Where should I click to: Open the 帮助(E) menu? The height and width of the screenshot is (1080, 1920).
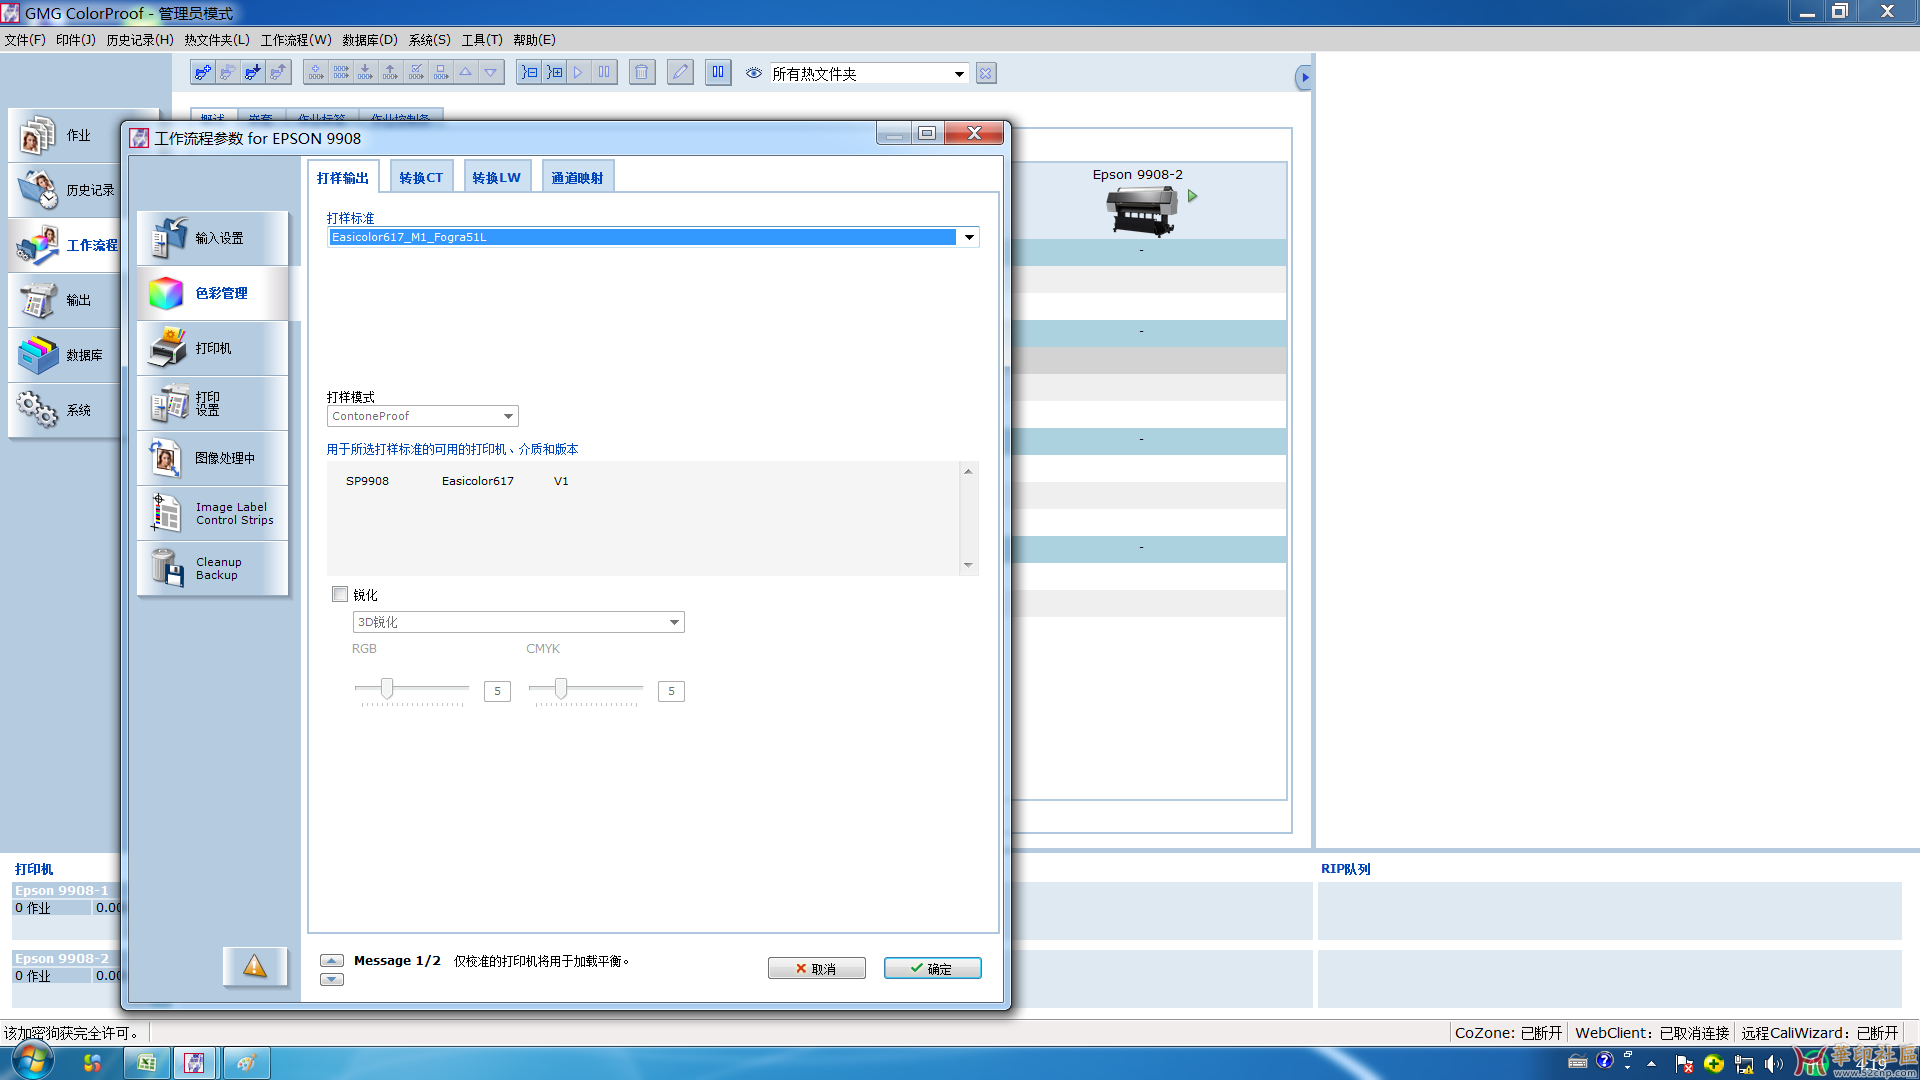[x=534, y=40]
